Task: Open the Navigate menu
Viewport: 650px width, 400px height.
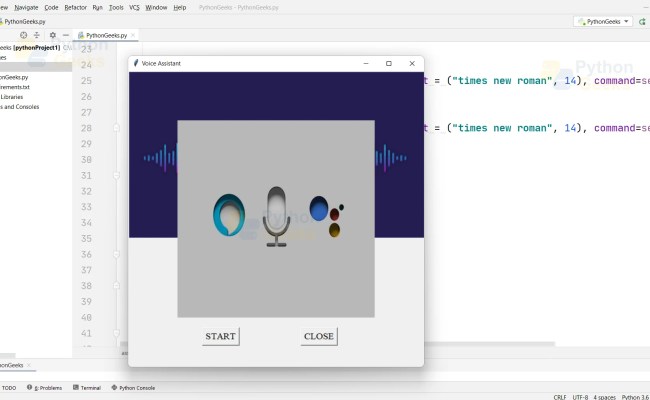Action: click(26, 7)
